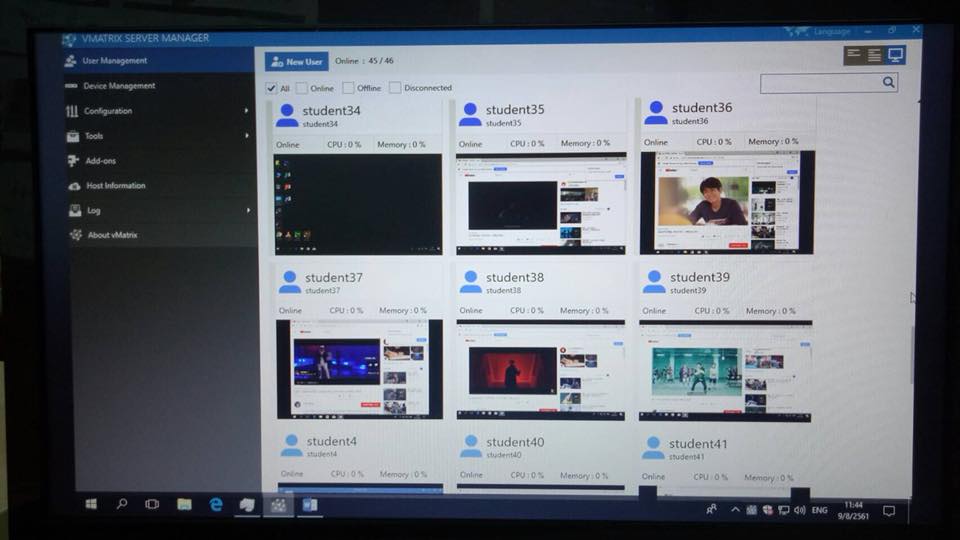Viewport: 960px width, 540px height.
Task: Click the Configuration sliders icon
Action: [72, 111]
